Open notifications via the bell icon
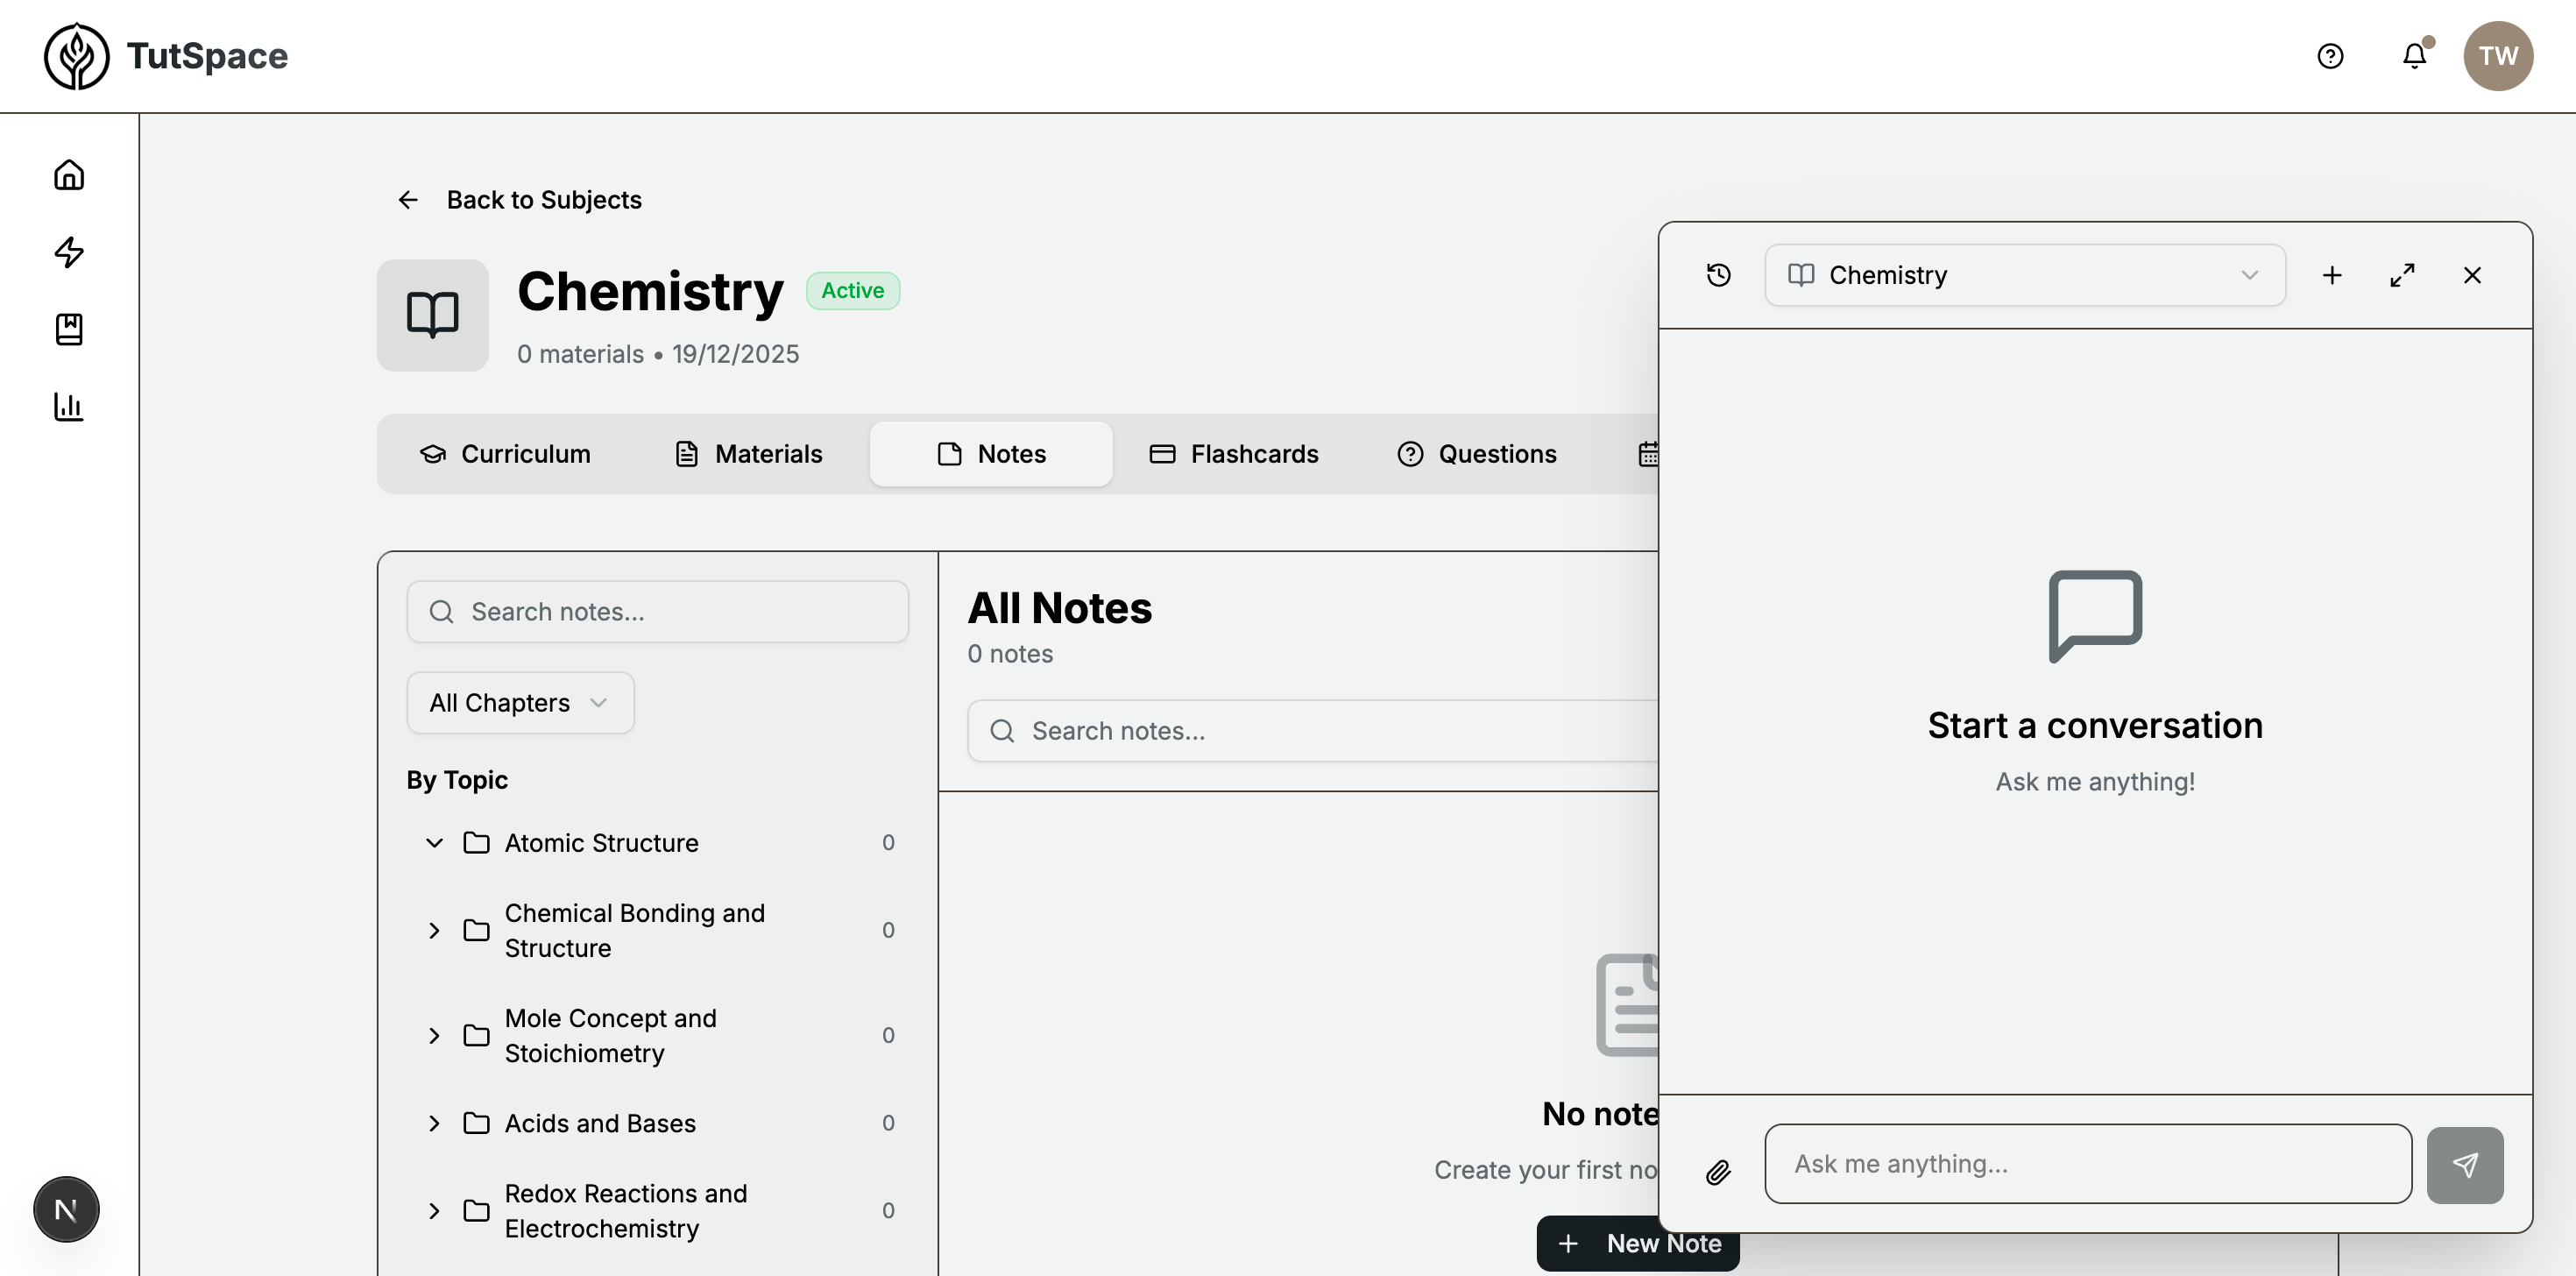2576x1276 pixels. 2414,56
